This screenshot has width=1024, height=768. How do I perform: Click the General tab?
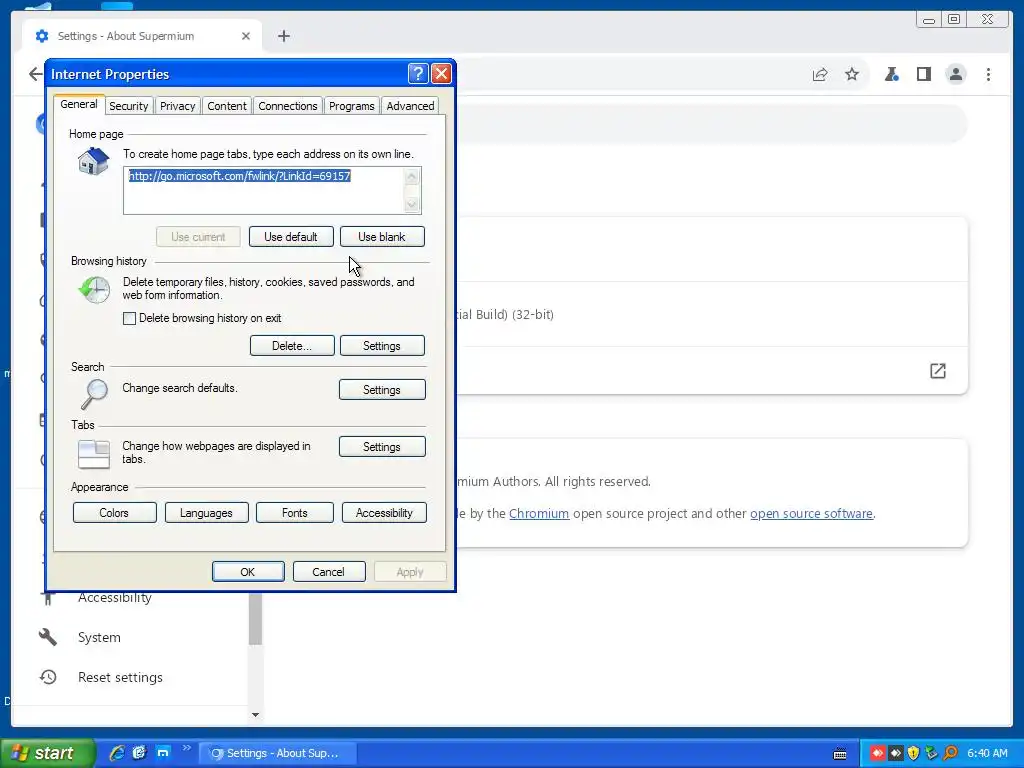tap(78, 104)
